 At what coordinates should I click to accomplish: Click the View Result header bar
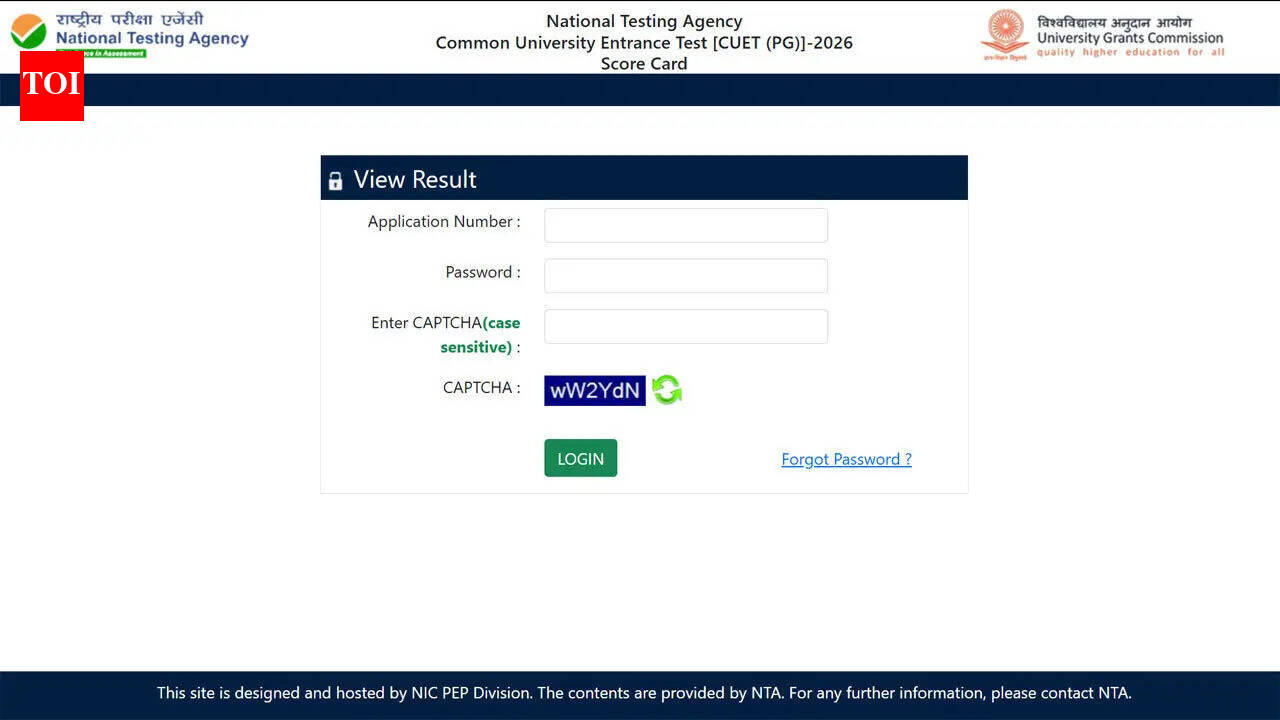pyautogui.click(x=644, y=177)
